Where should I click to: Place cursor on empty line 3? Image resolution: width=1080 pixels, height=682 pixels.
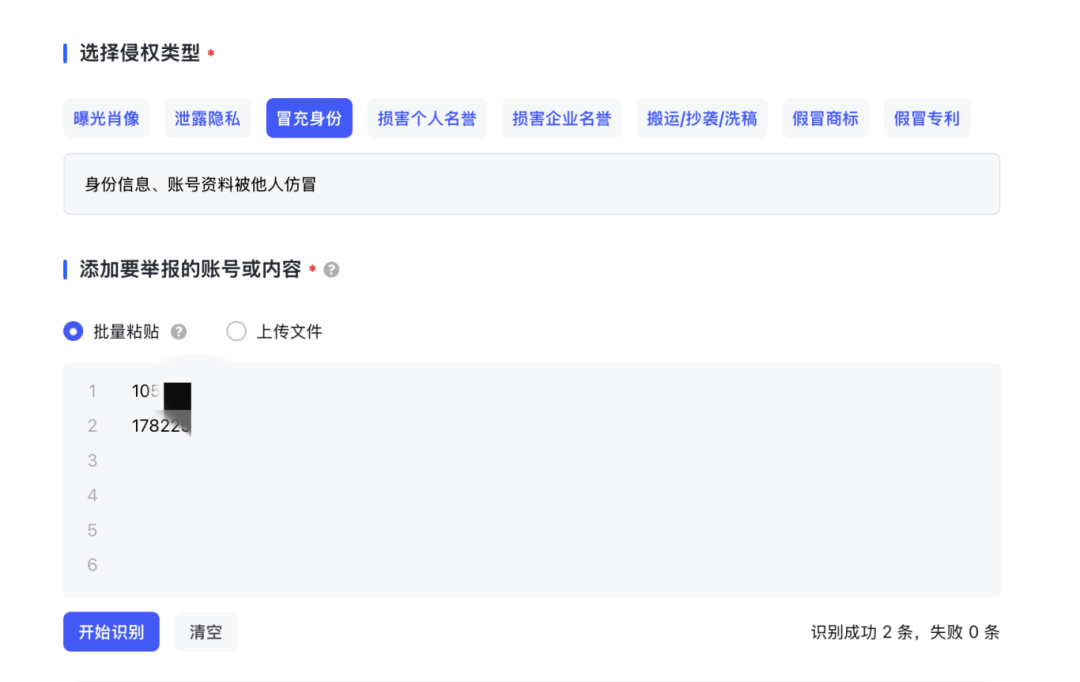pyautogui.click(x=400, y=461)
